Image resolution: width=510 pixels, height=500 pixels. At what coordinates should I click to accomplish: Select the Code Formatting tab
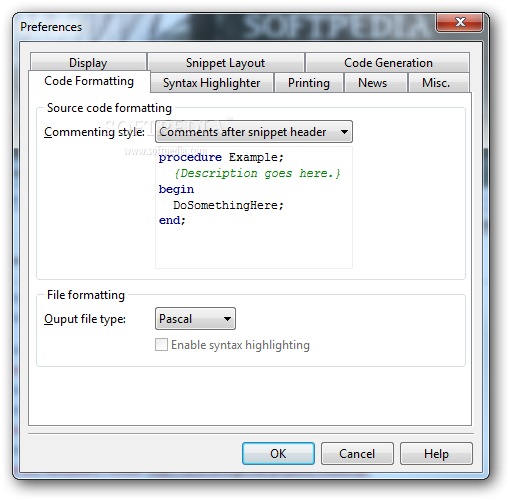89,81
